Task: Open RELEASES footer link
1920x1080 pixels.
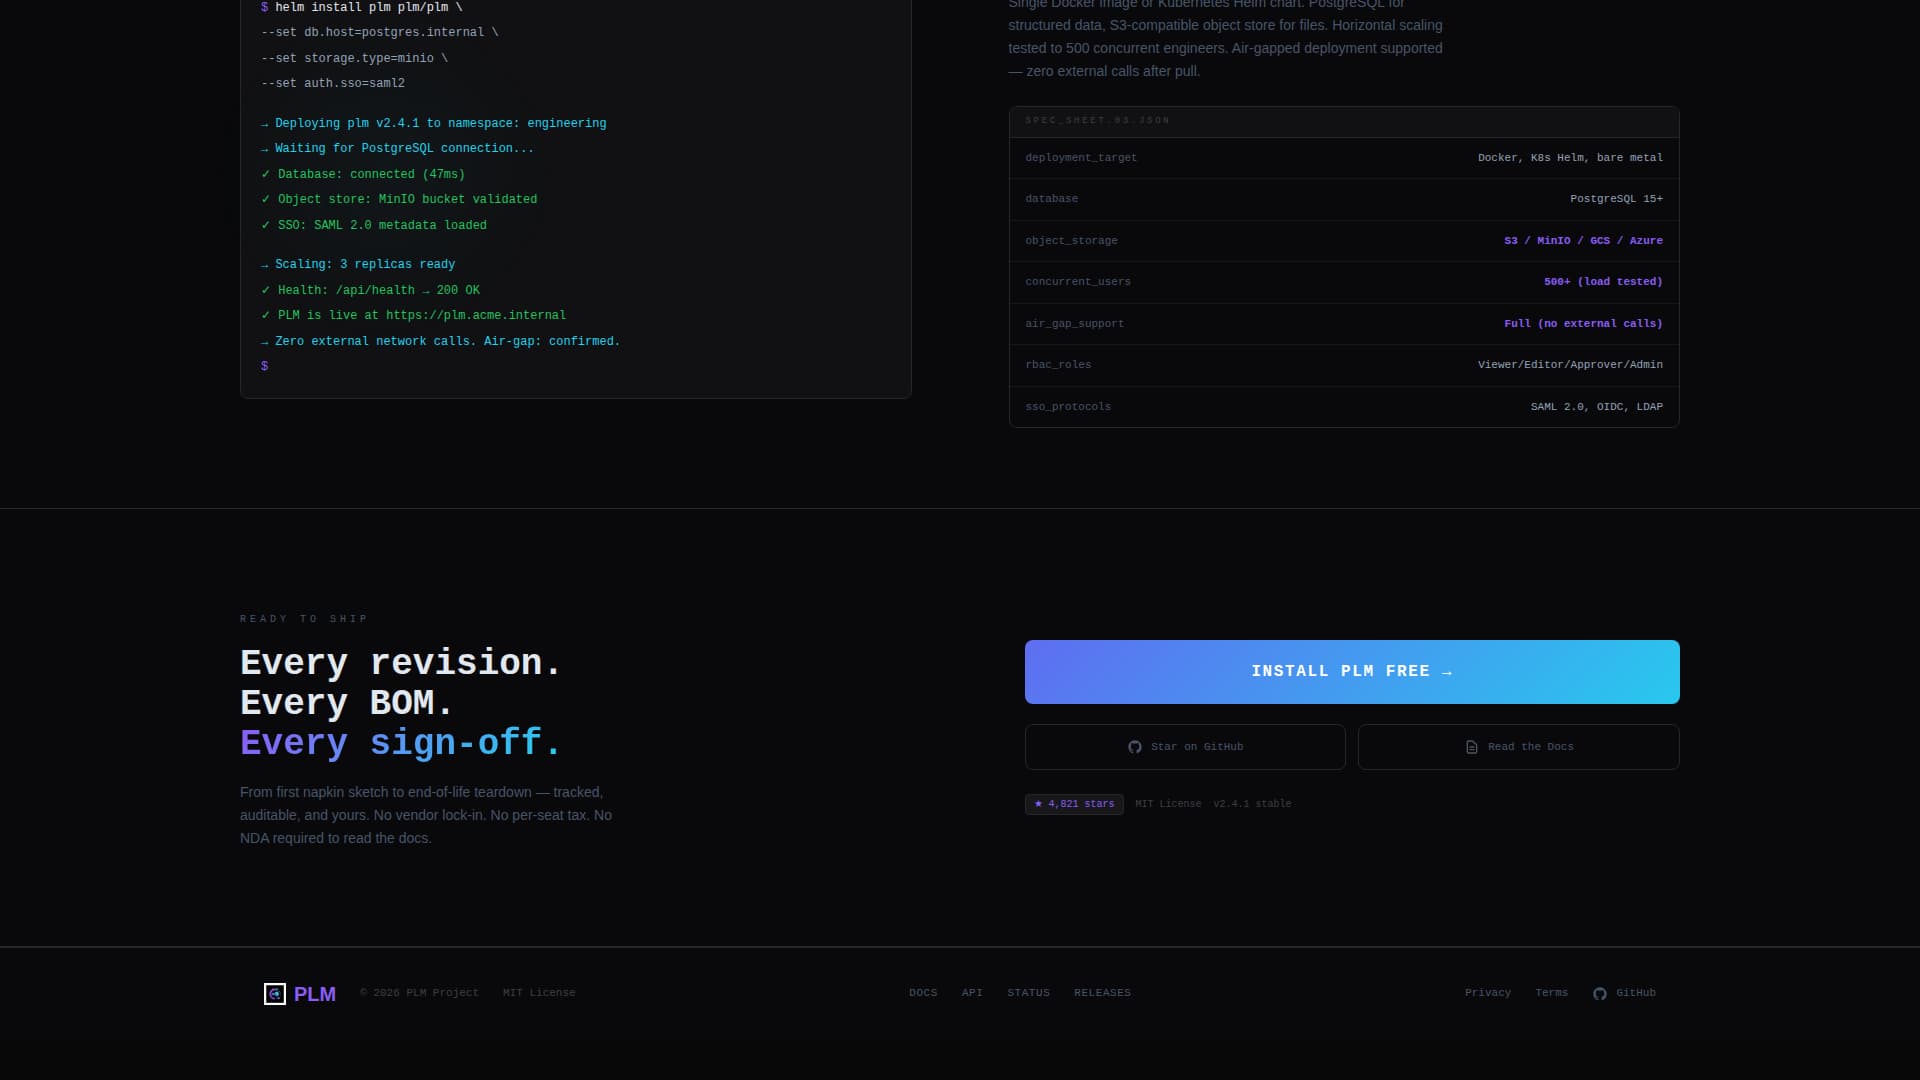Action: tap(1102, 993)
